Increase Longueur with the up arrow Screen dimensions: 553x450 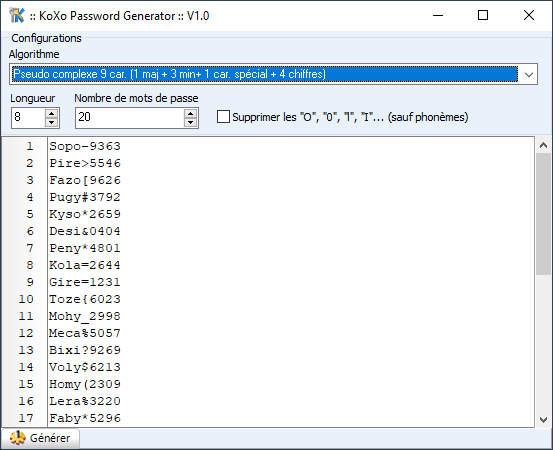pyautogui.click(x=51, y=114)
